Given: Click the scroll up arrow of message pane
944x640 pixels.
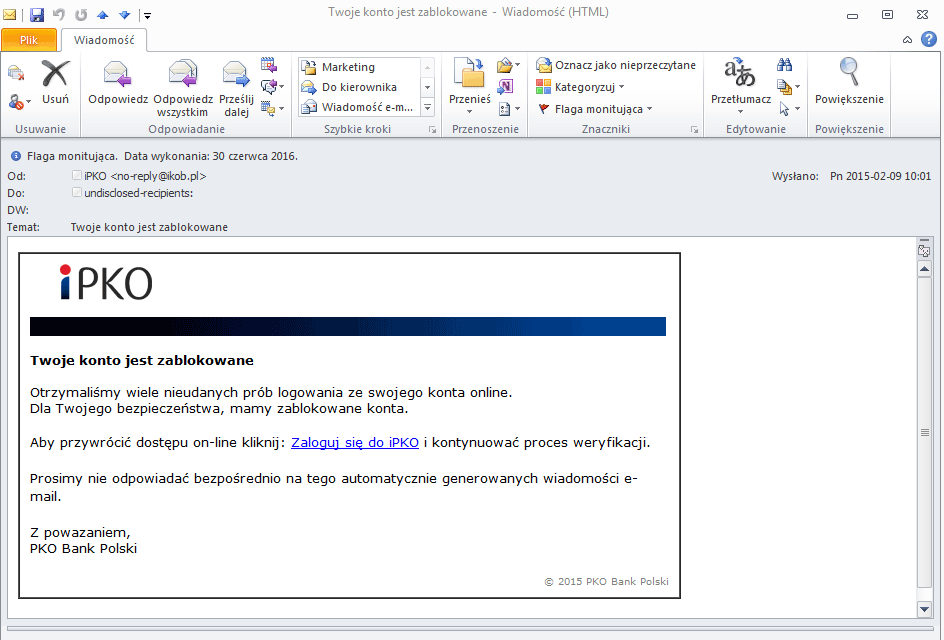Looking at the screenshot, I should tap(925, 269).
